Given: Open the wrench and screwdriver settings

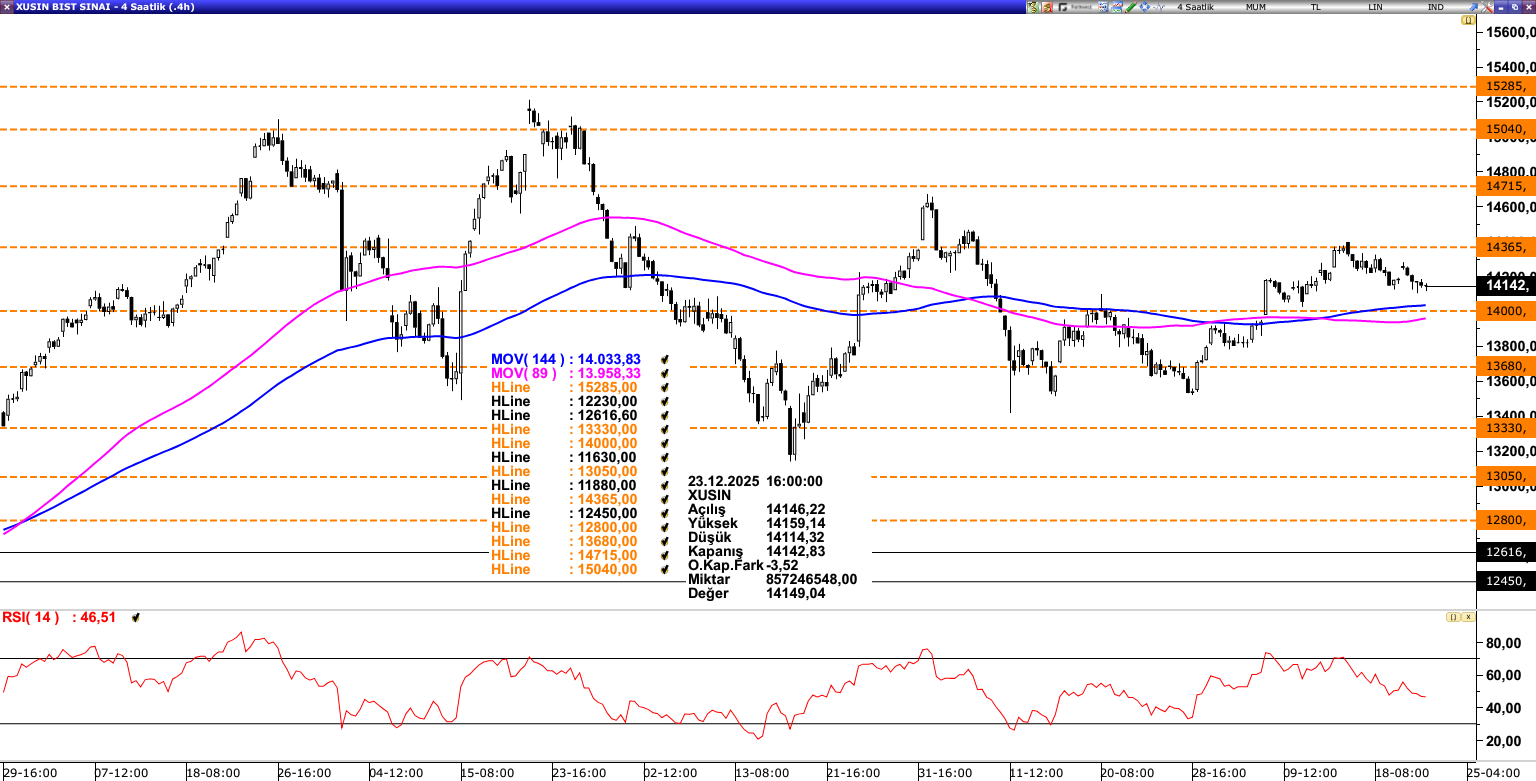Looking at the screenshot, I should (1034, 7).
